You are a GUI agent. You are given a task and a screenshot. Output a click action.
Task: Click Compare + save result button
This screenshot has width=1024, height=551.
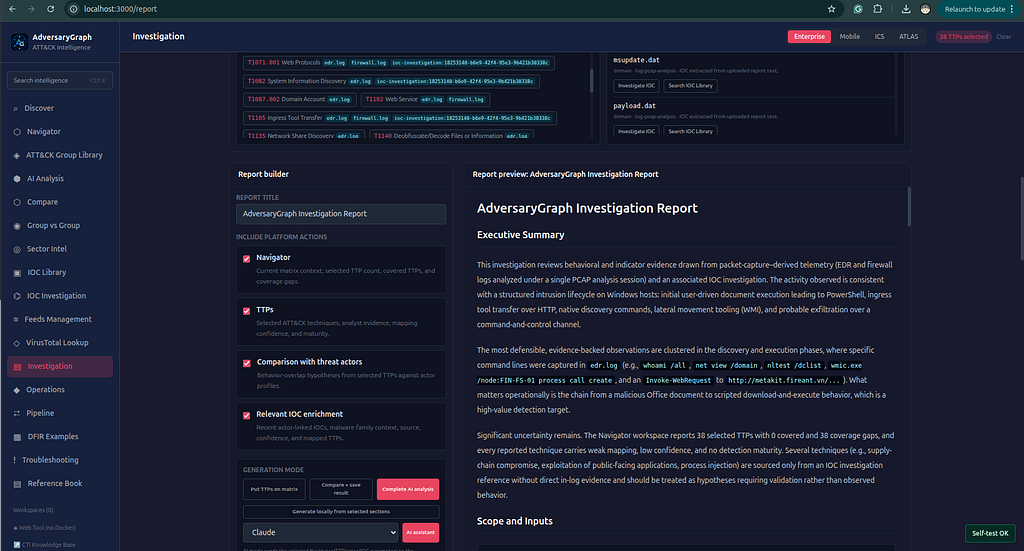[341, 489]
